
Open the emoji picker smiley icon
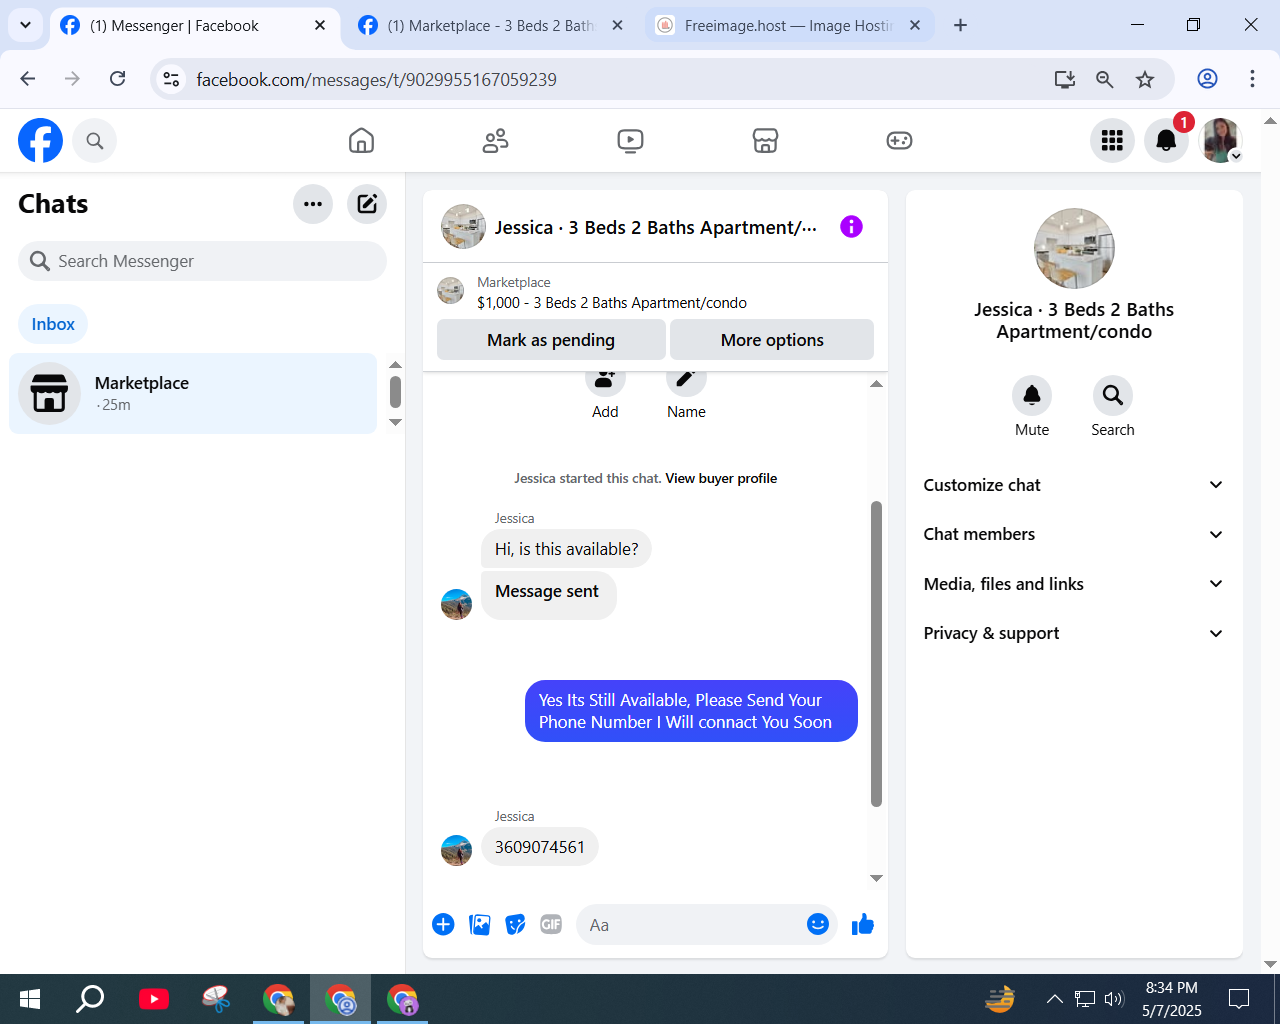coord(818,924)
